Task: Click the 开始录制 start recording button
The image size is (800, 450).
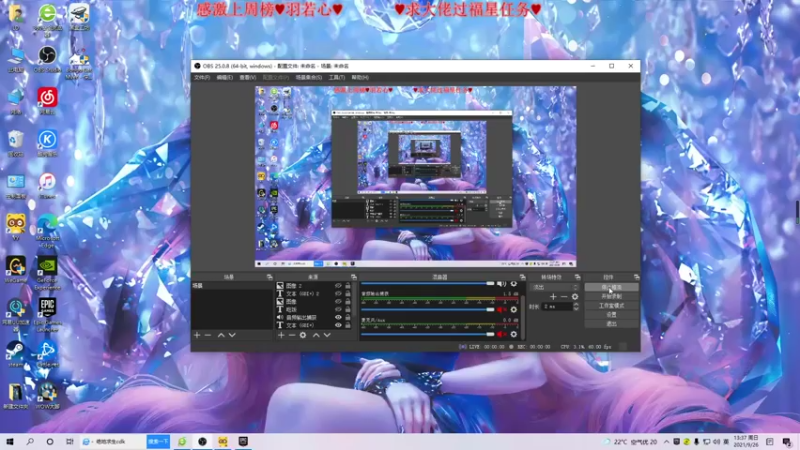Action: 611,296
